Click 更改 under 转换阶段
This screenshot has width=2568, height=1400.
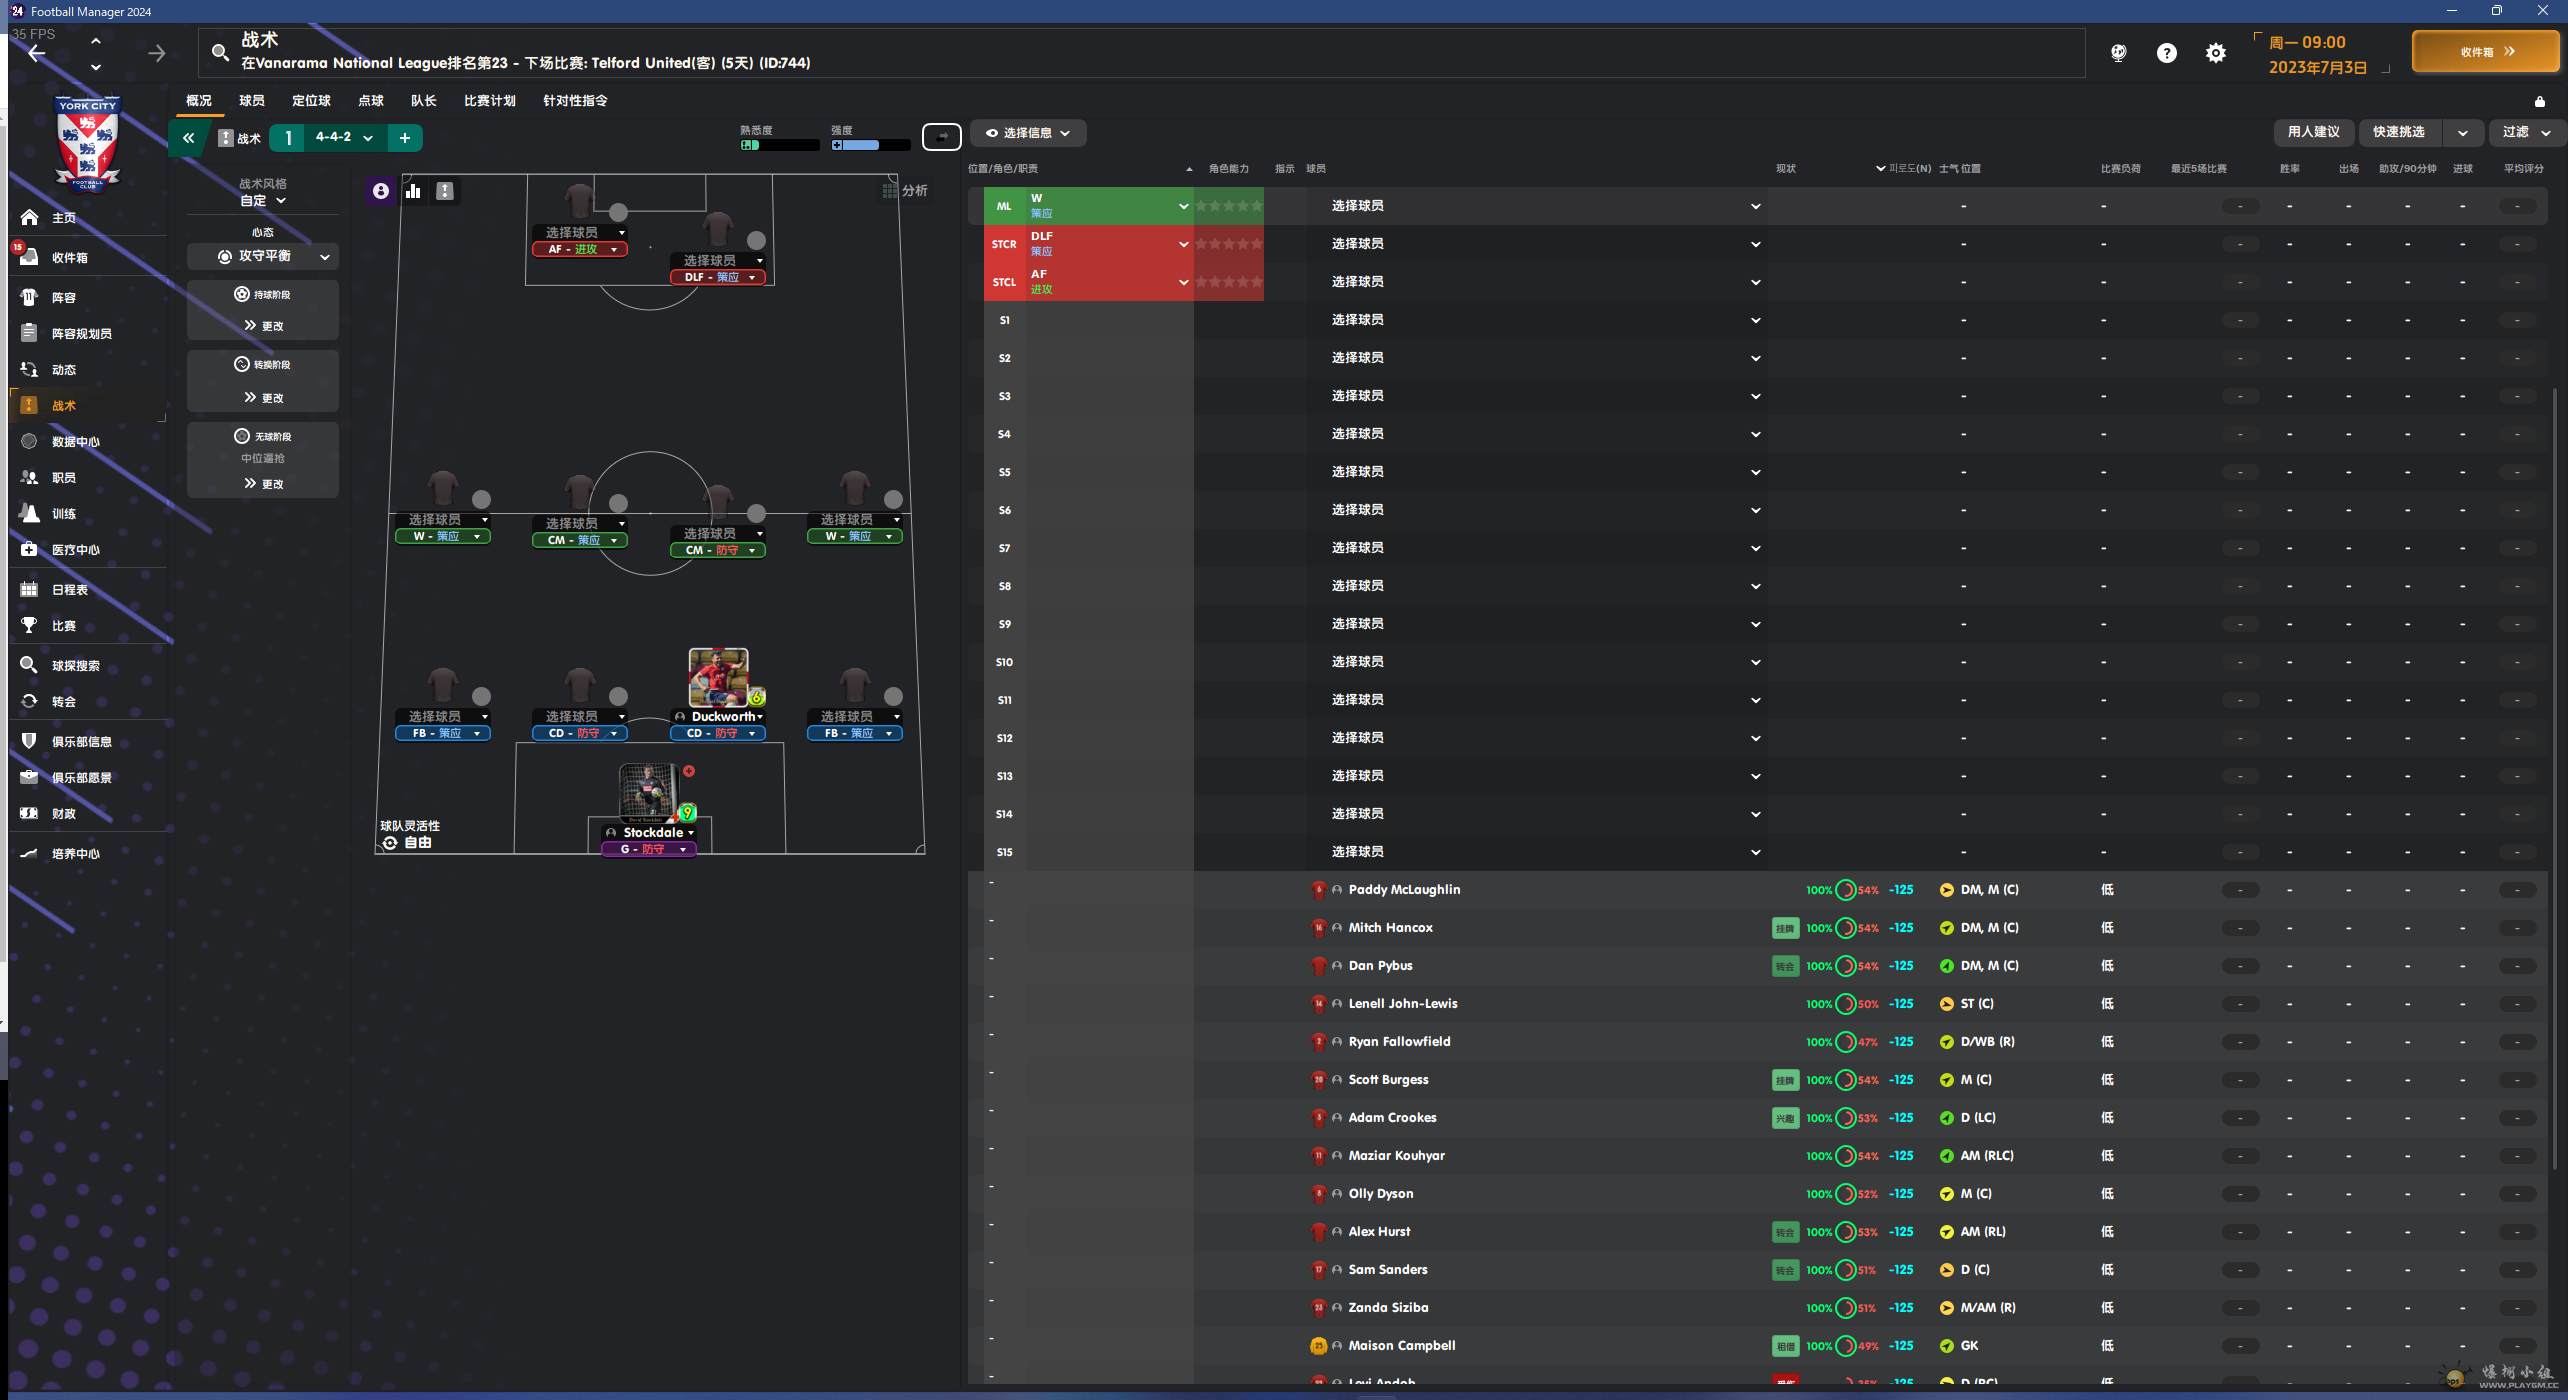(264, 398)
